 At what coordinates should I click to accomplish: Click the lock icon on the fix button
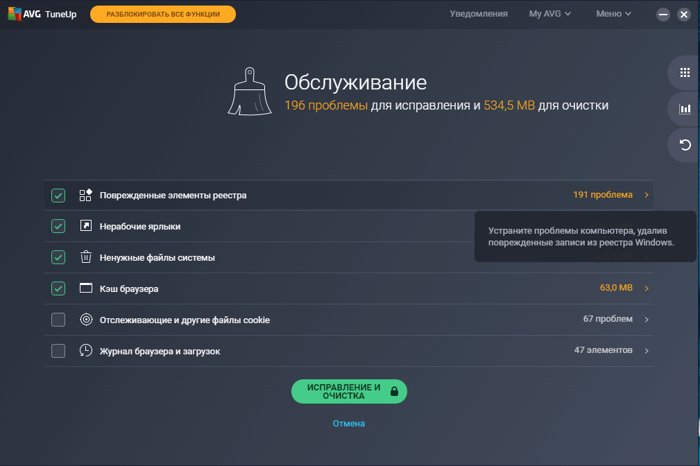coord(394,391)
